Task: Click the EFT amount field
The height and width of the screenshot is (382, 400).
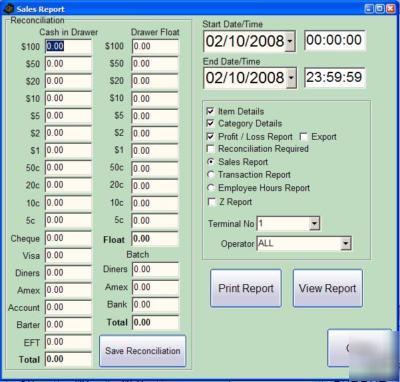Action: tap(68, 342)
